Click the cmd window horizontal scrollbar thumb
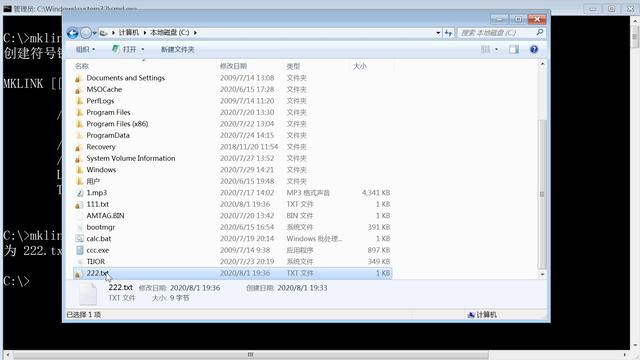The width and height of the screenshot is (640, 360). [x=250, y=355]
